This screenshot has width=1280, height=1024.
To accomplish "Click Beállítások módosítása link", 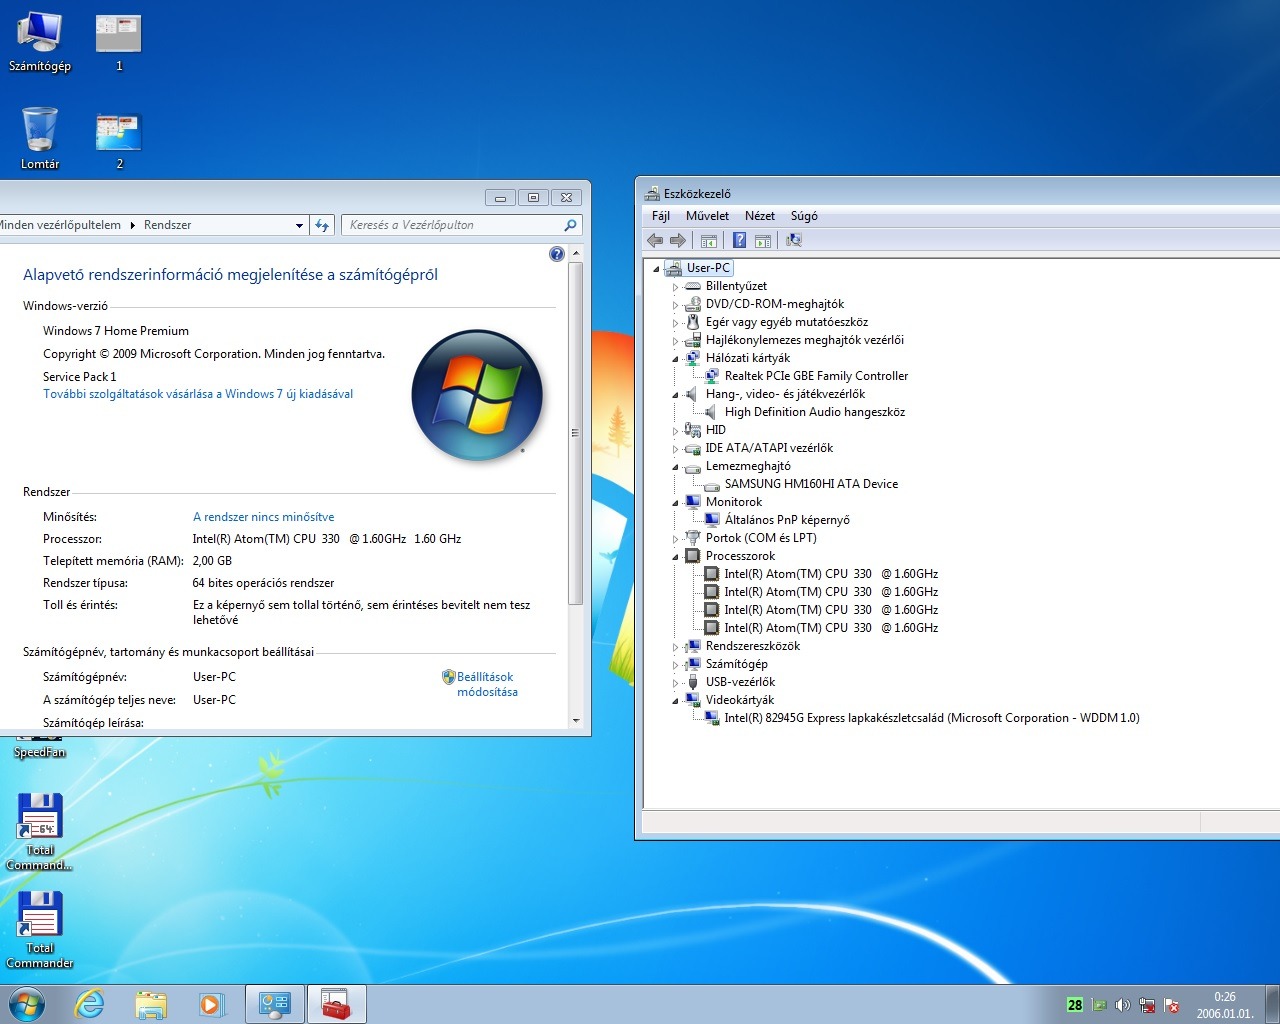I will [487, 684].
